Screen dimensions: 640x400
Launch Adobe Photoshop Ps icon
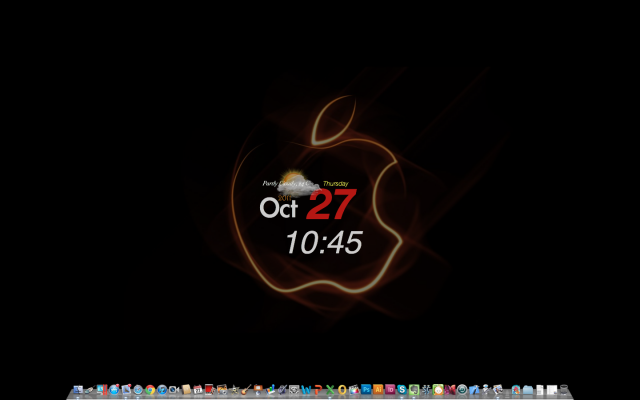point(366,389)
